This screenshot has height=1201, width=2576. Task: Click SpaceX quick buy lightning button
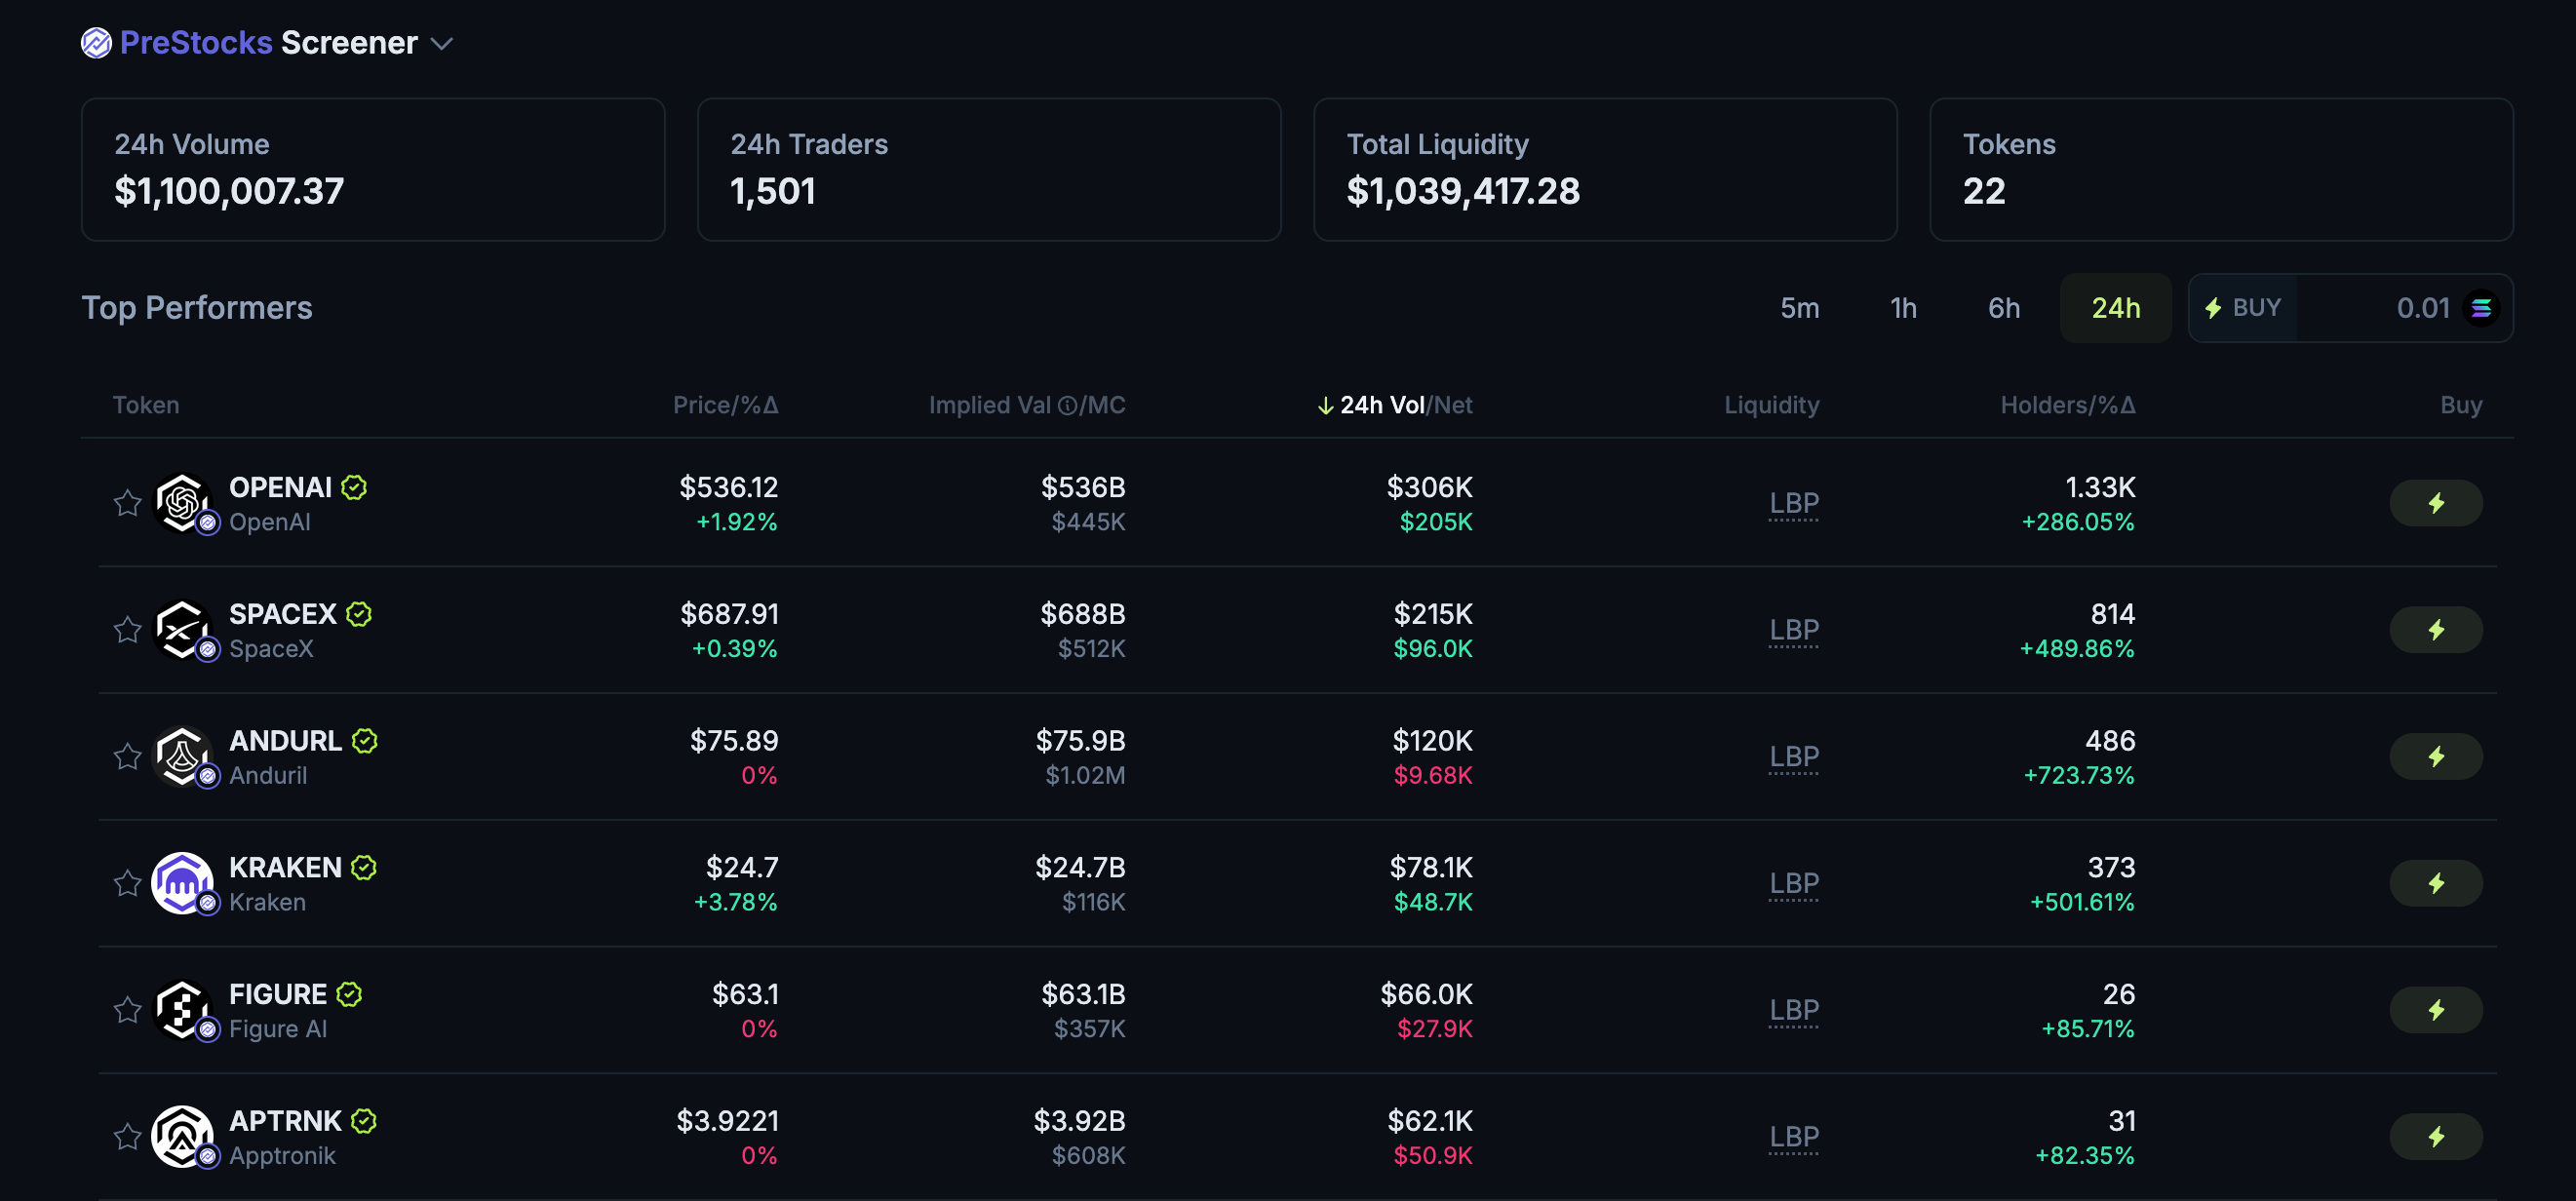[2435, 630]
